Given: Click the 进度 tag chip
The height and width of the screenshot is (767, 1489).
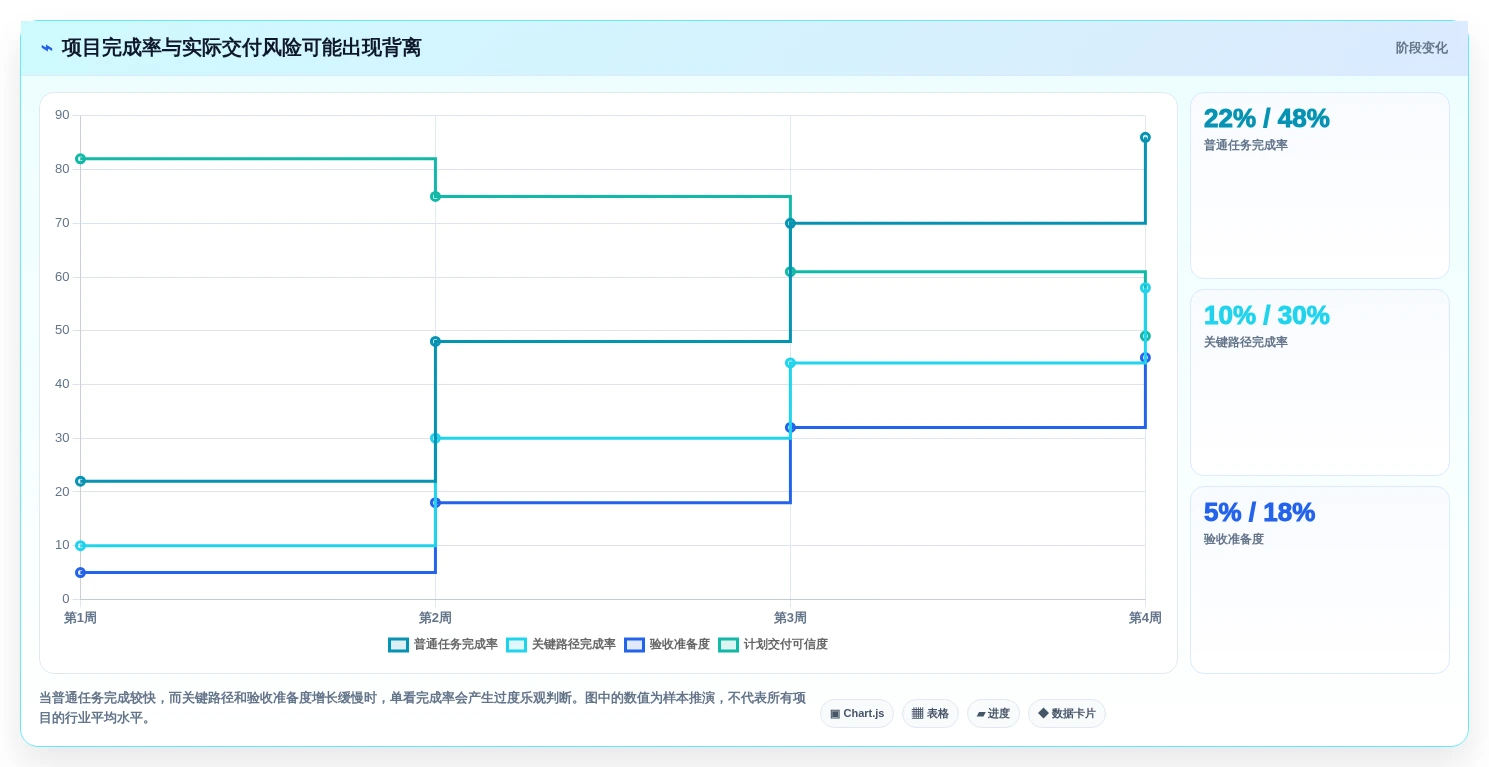Looking at the screenshot, I should click(x=993, y=714).
